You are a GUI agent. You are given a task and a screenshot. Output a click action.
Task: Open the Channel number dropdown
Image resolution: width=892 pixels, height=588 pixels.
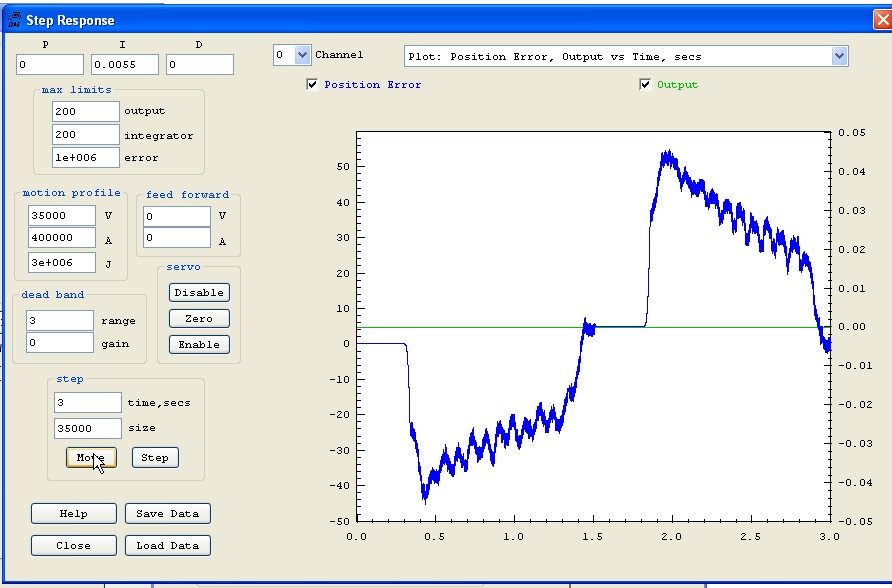point(302,55)
